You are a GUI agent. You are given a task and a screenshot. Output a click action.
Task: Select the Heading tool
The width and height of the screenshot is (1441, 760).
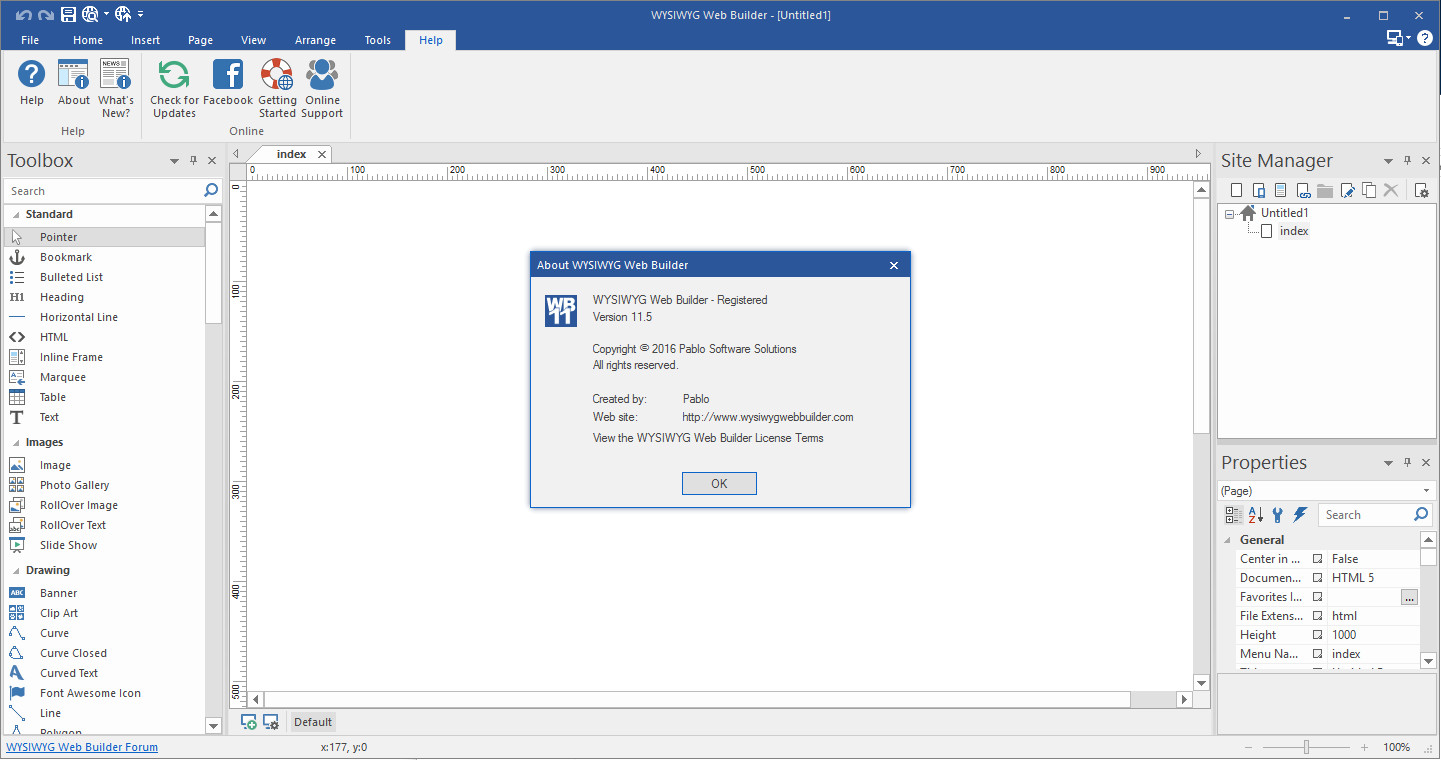click(x=104, y=297)
